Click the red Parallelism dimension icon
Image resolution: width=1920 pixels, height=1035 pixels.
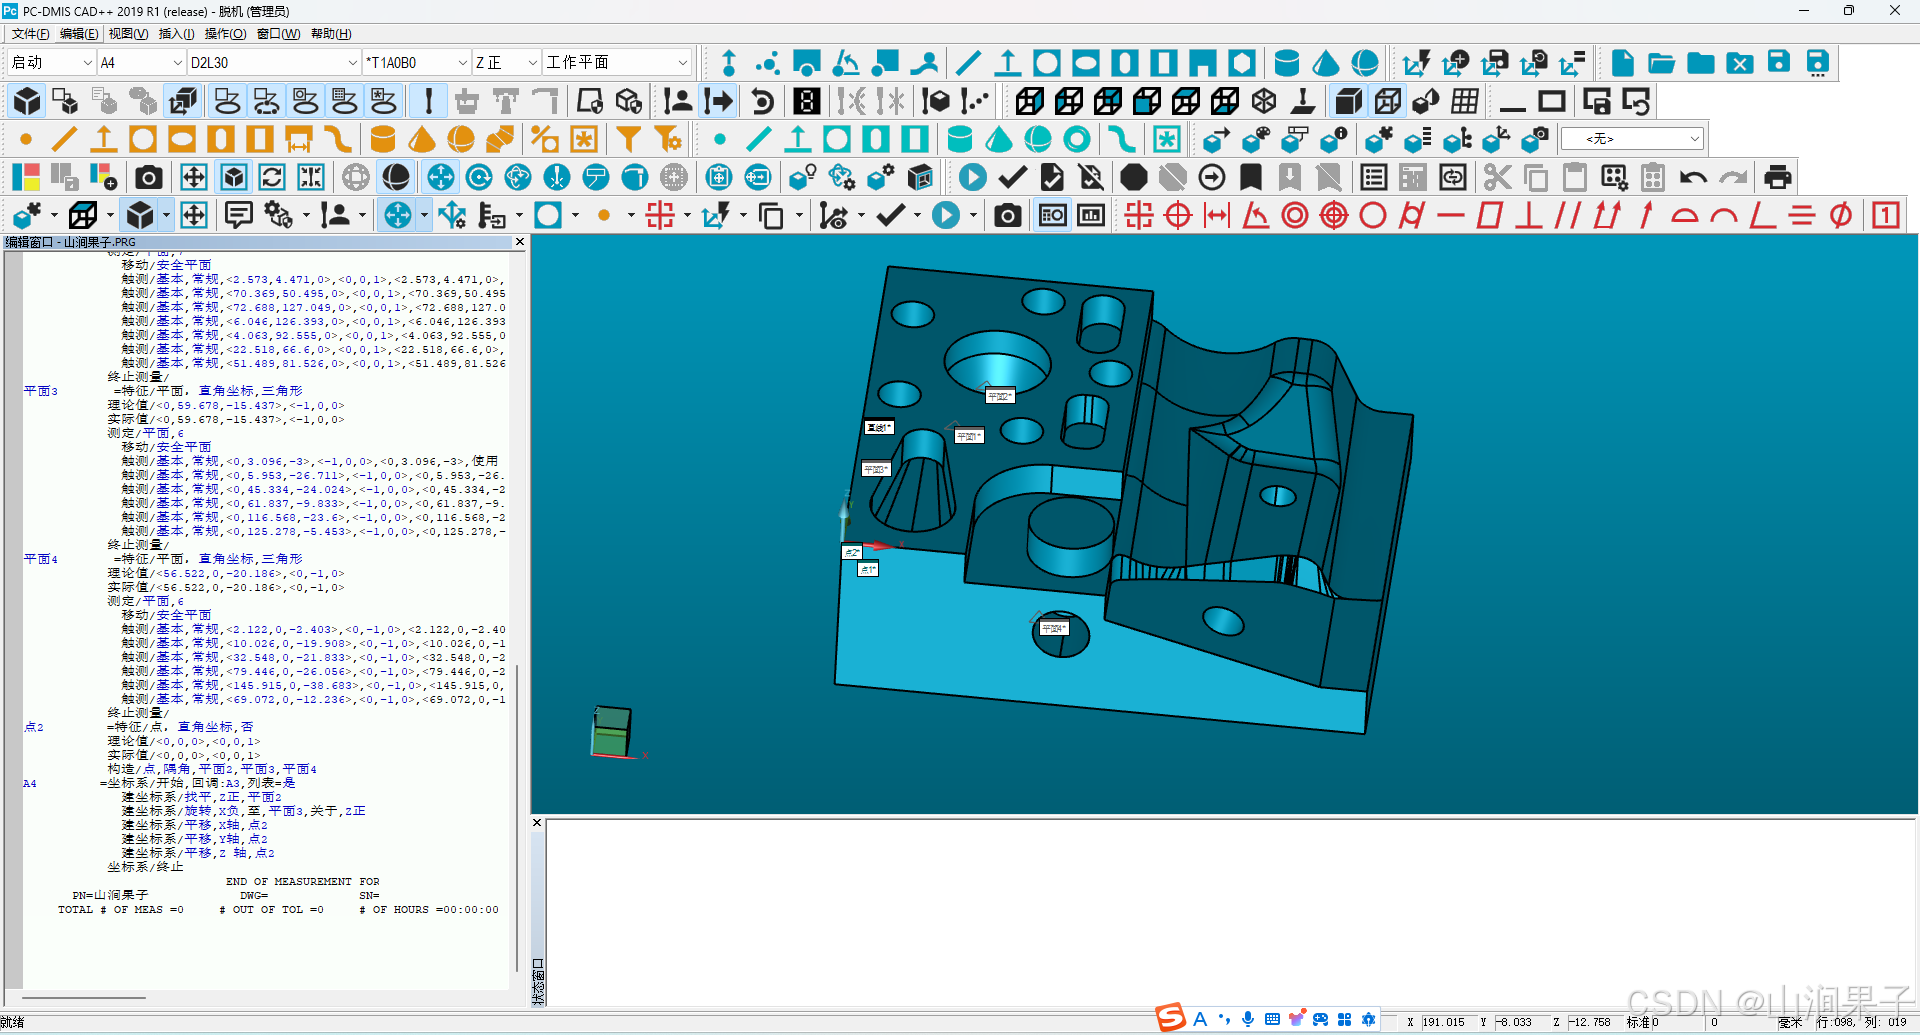click(1568, 215)
